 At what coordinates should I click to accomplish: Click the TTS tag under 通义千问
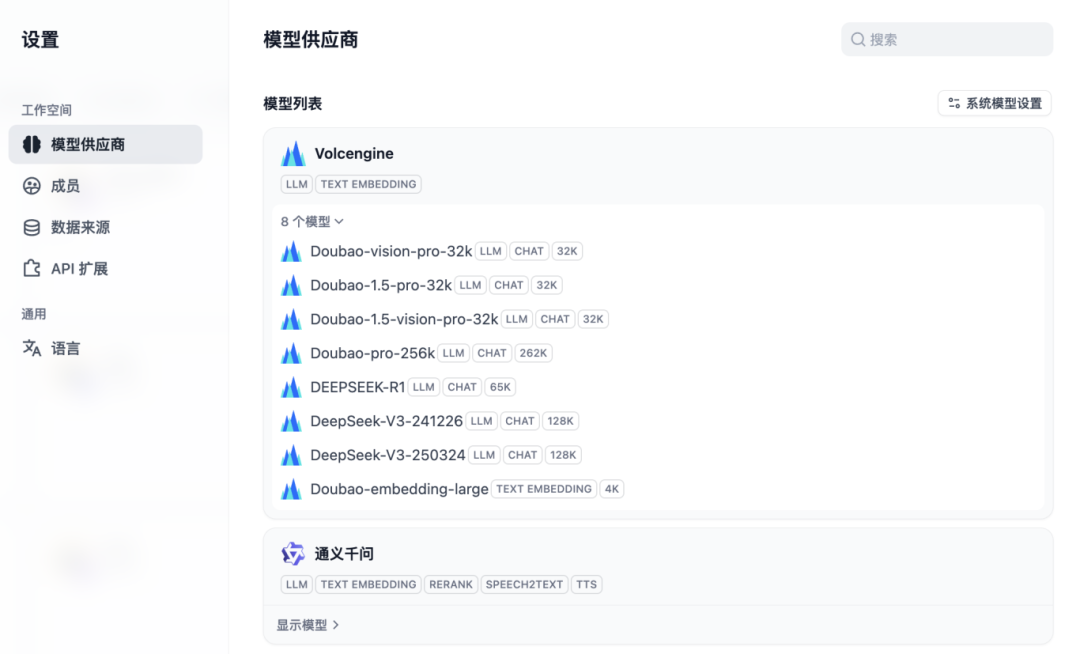pos(587,584)
